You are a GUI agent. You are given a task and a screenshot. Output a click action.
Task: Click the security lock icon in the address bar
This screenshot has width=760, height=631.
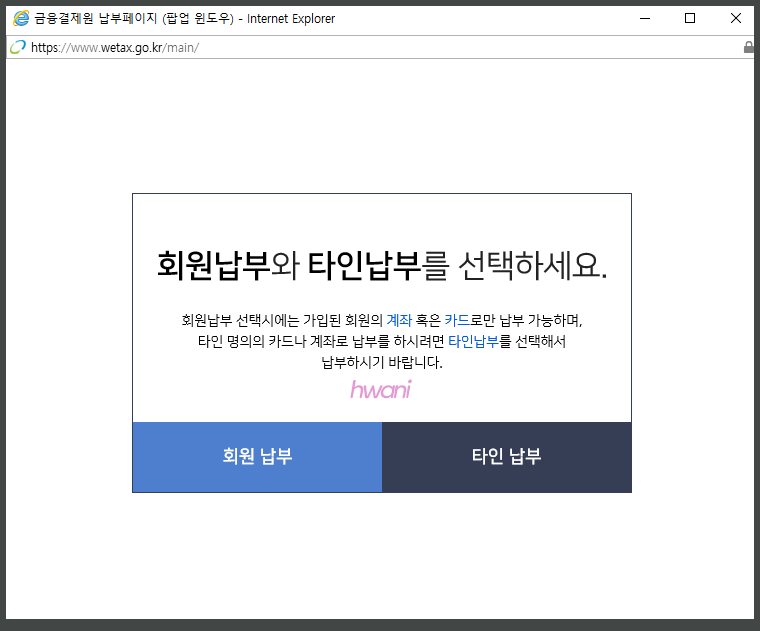(749, 47)
